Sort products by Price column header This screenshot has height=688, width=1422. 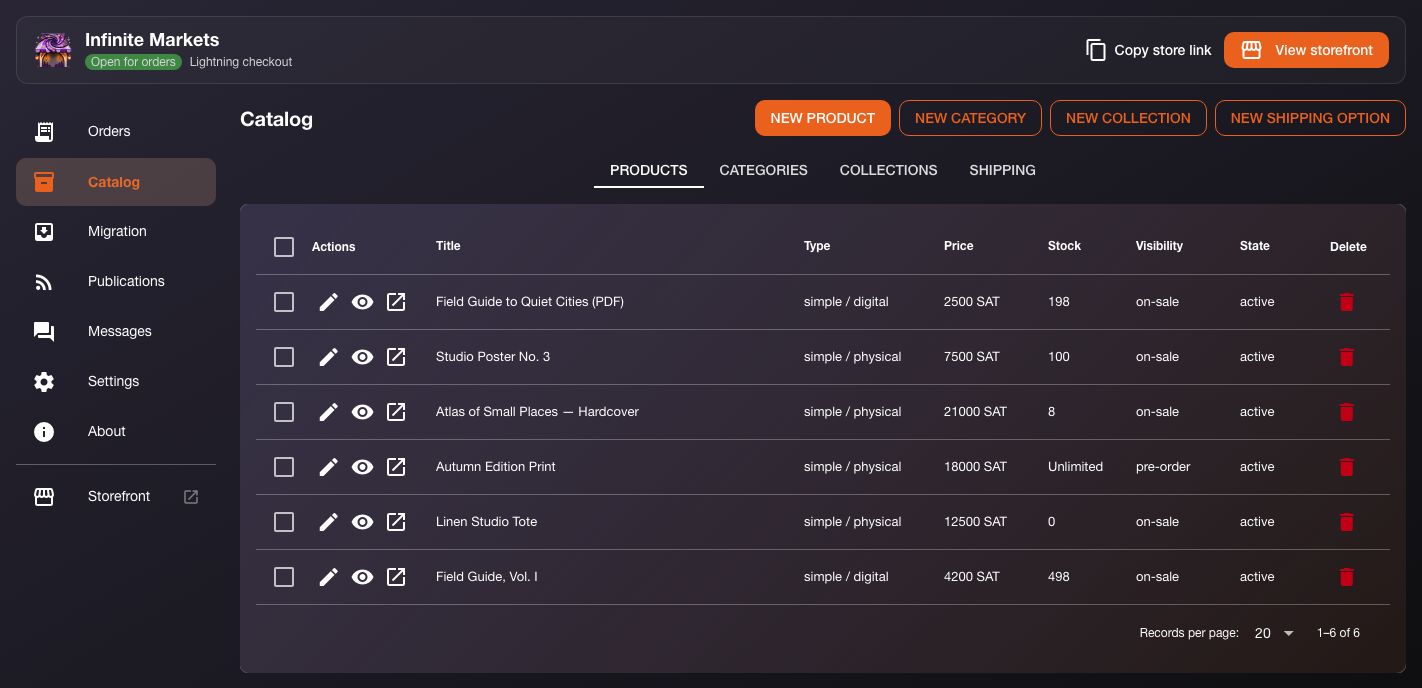click(x=958, y=246)
